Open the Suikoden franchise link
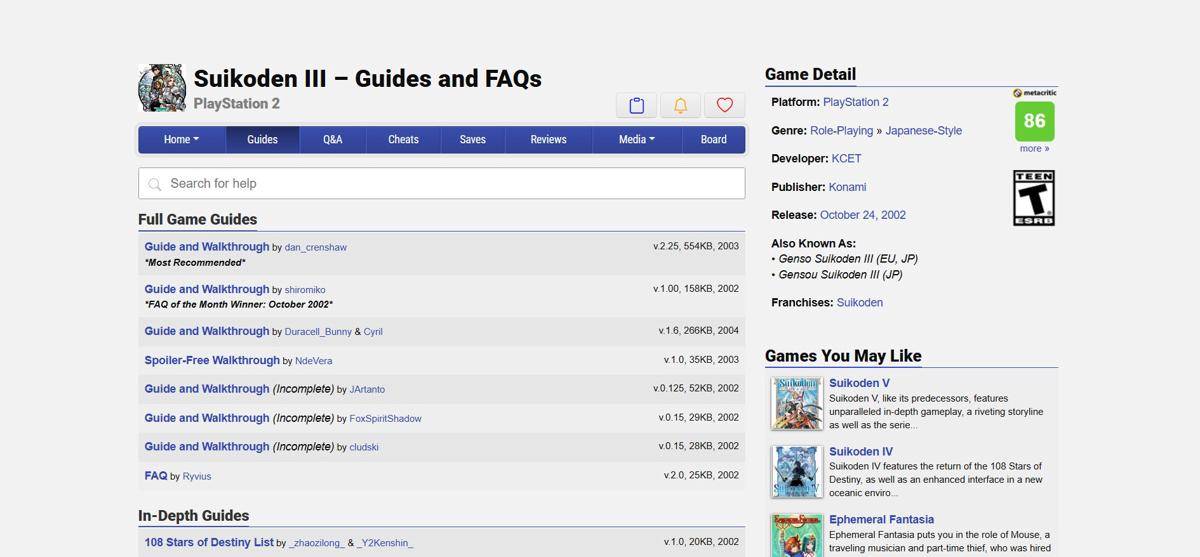Screen dimensions: 1200x557 pos(860,303)
